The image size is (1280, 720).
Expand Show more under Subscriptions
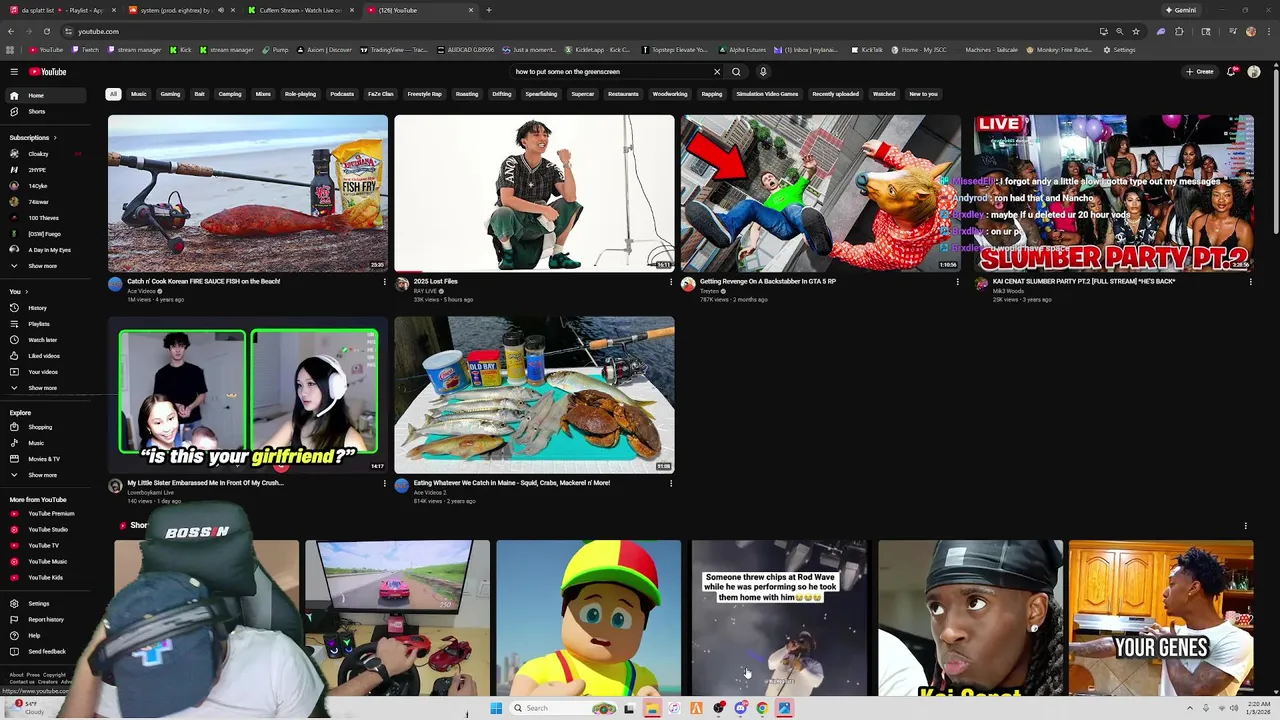(x=42, y=266)
